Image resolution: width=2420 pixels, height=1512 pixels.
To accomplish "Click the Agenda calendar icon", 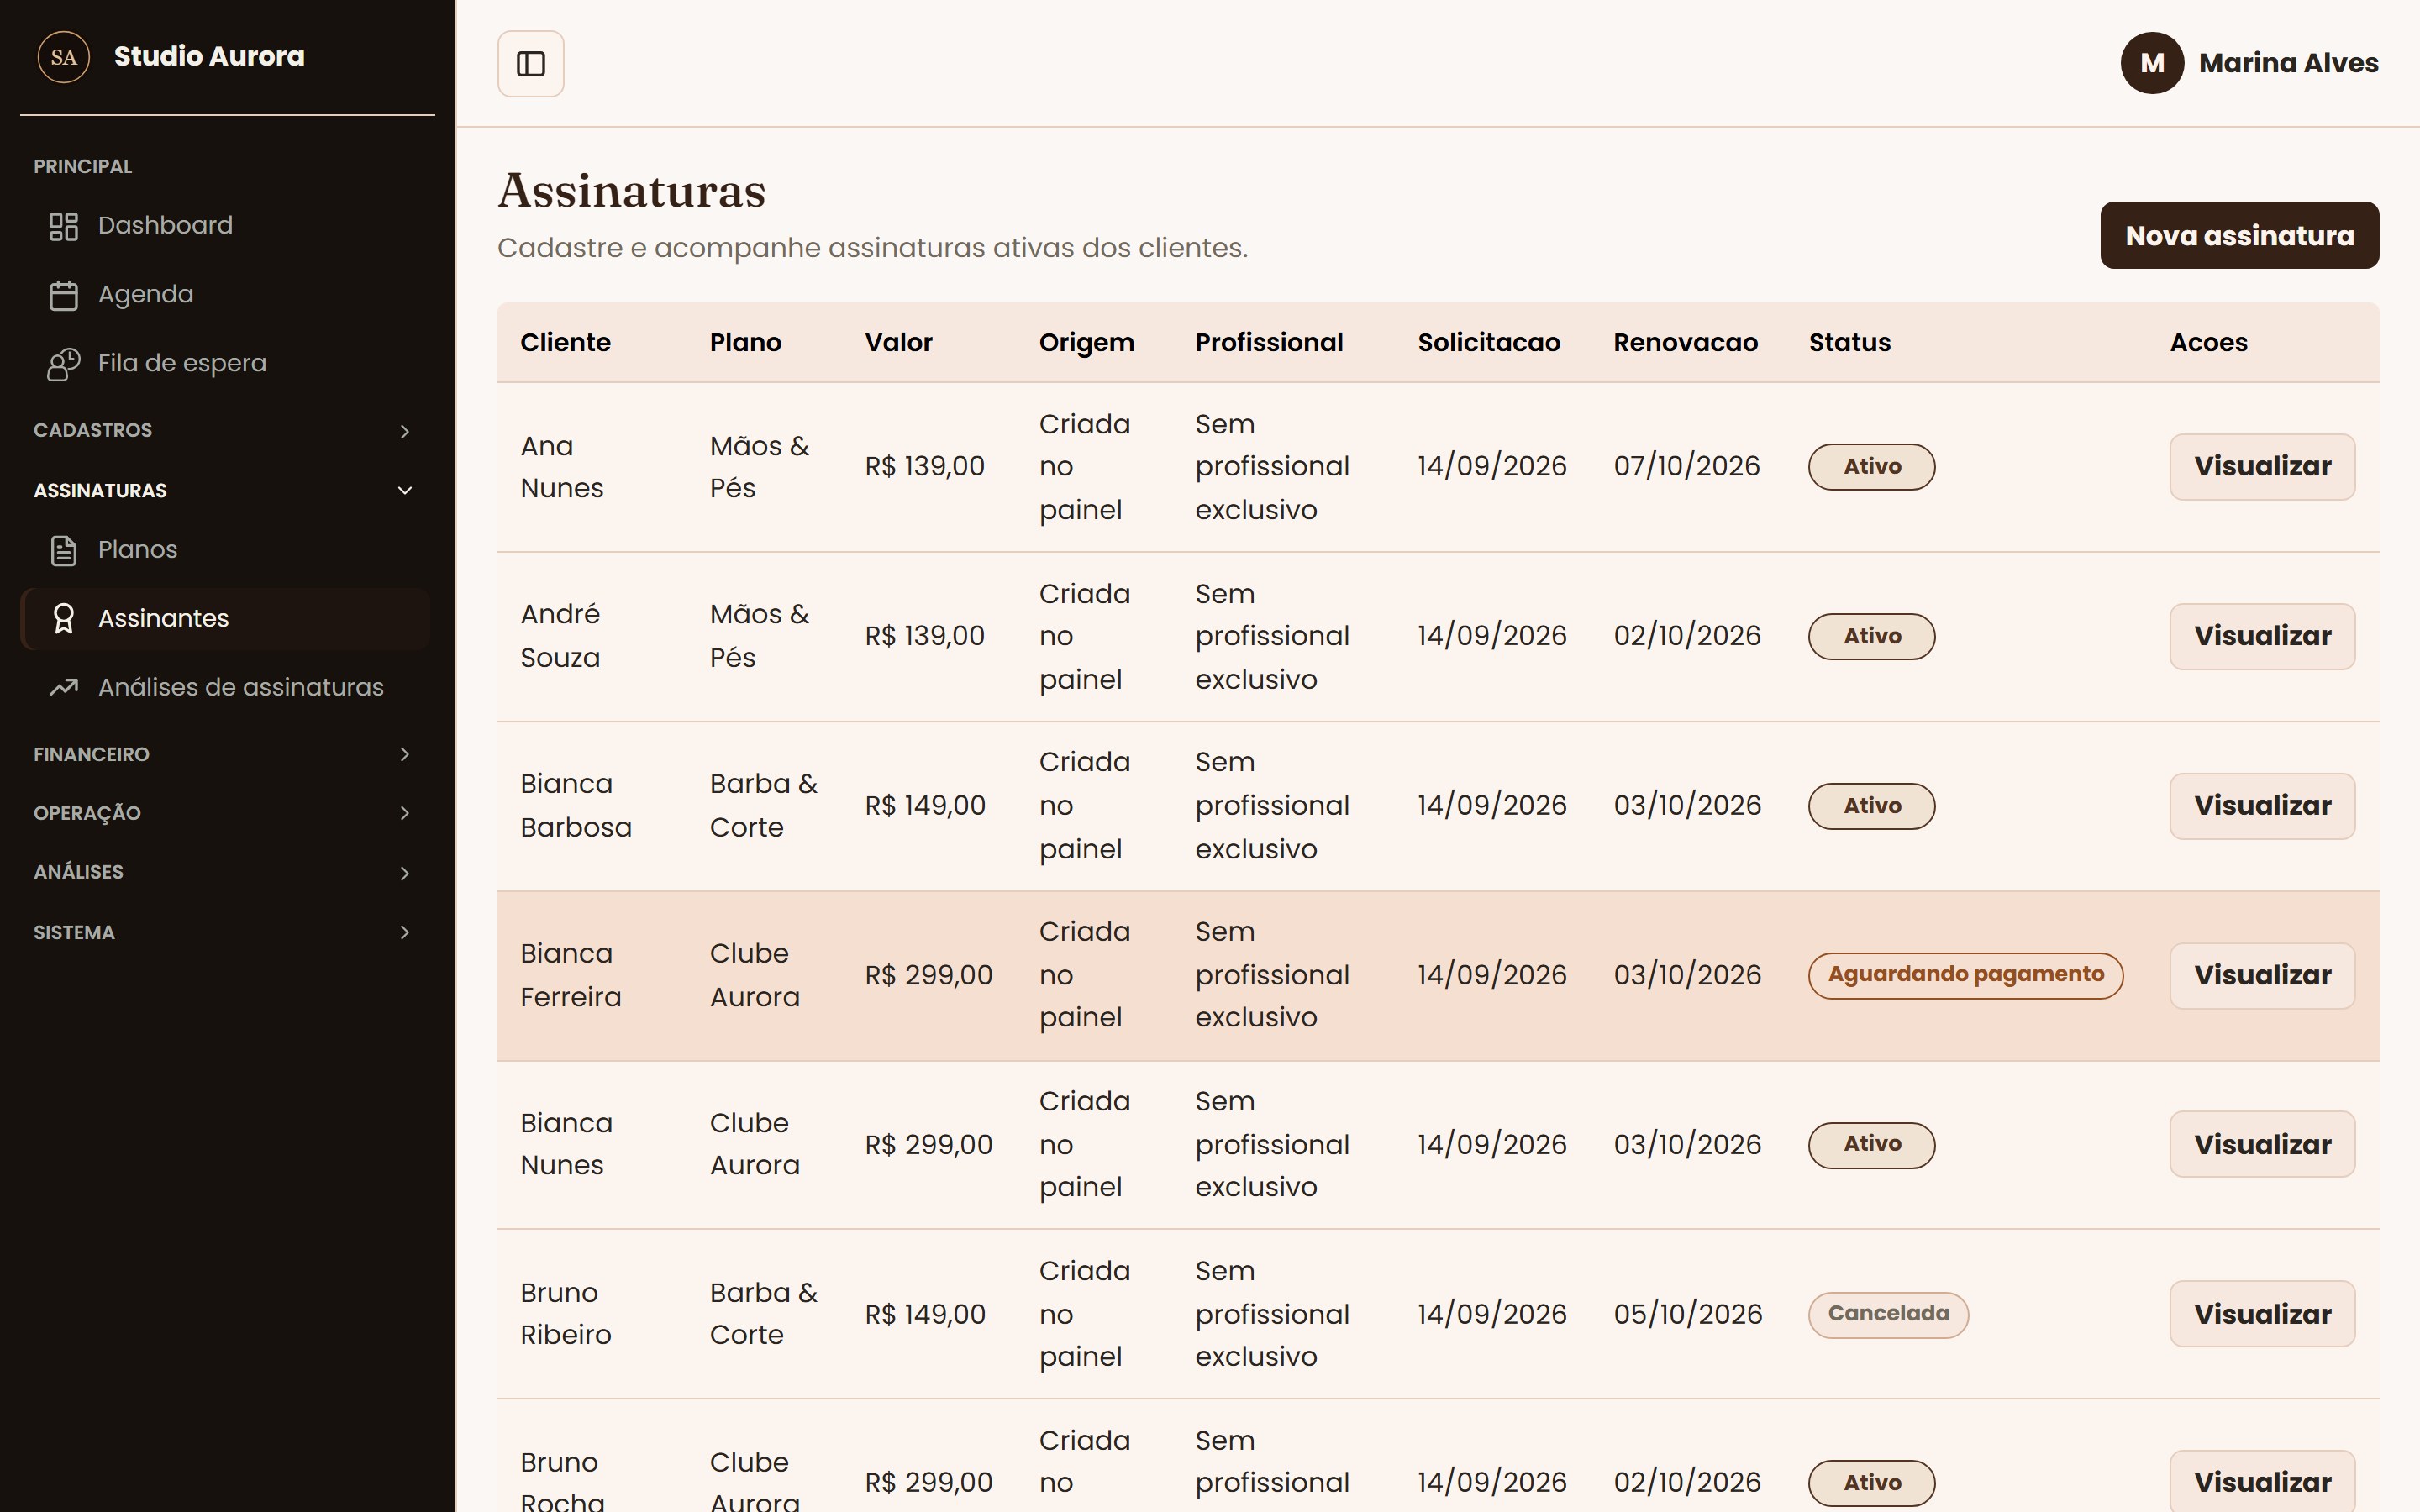I will (x=64, y=295).
